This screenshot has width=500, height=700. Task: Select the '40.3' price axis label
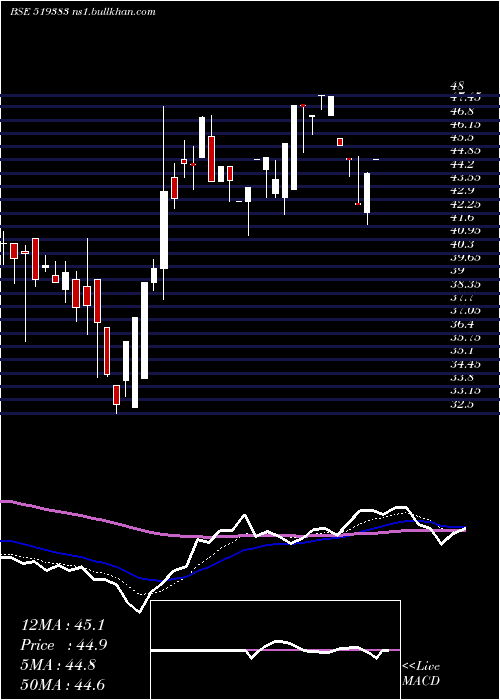tap(462, 244)
